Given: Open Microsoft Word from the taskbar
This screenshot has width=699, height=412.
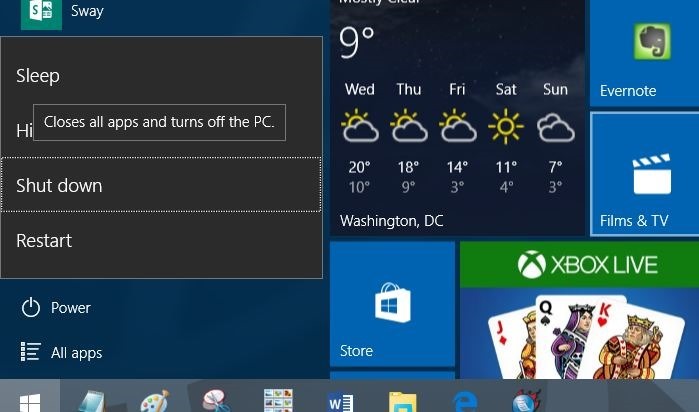Looking at the screenshot, I should (x=341, y=402).
